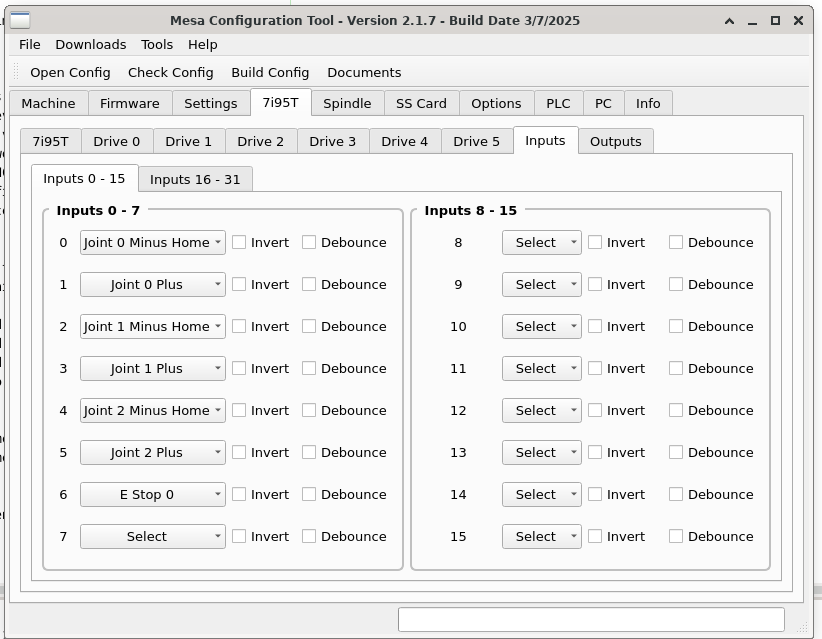This screenshot has width=822, height=639.
Task: Switch to the Settings tab
Action: tap(211, 103)
